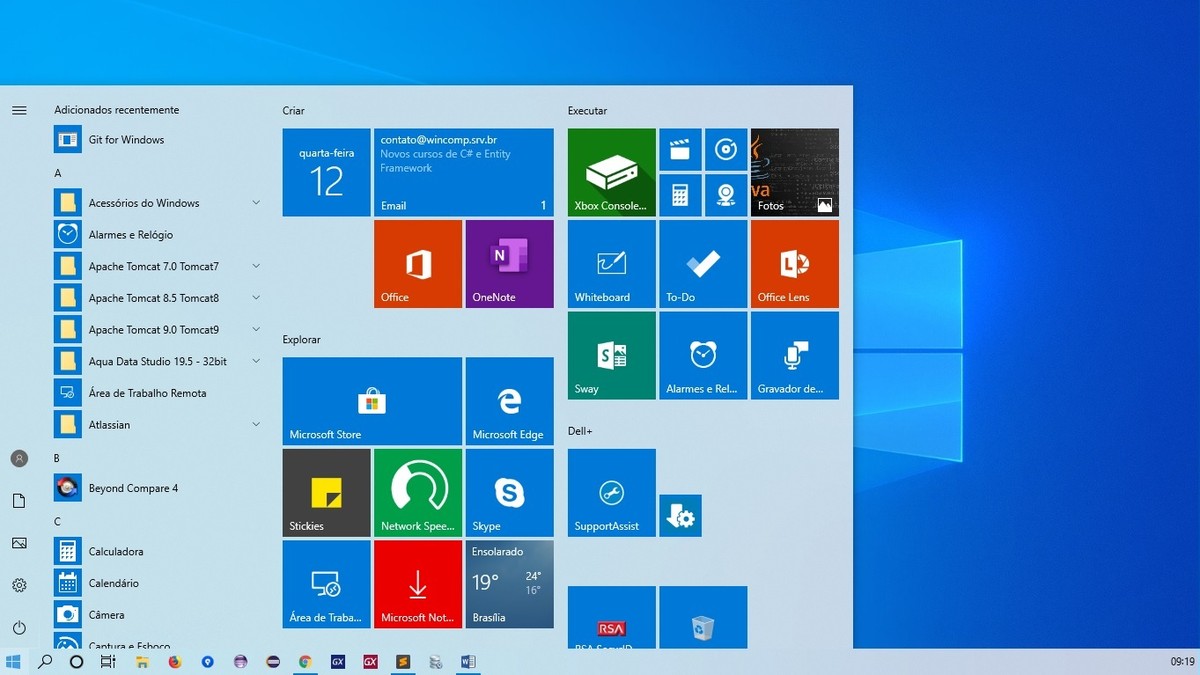This screenshot has width=1200, height=675.
Task: Open the Xbox Console Companion tile
Action: coord(610,171)
